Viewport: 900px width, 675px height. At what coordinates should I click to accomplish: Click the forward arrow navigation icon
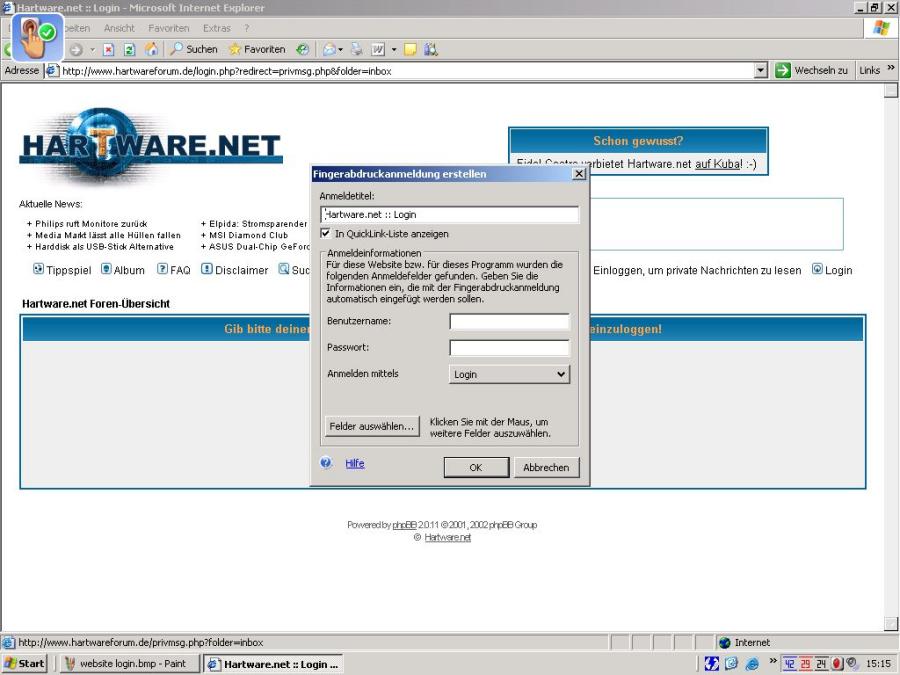coord(76,50)
